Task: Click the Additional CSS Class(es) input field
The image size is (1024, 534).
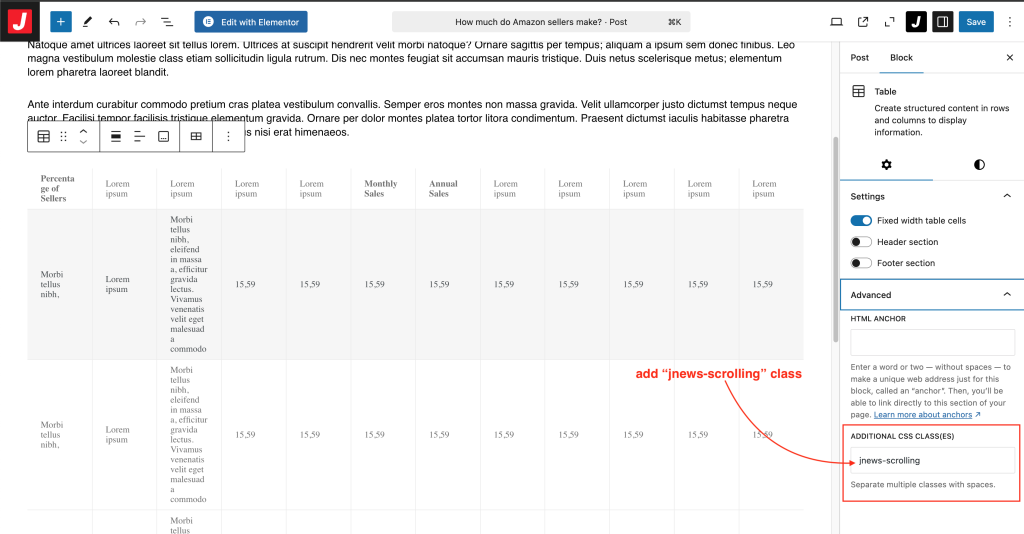Action: (932, 460)
